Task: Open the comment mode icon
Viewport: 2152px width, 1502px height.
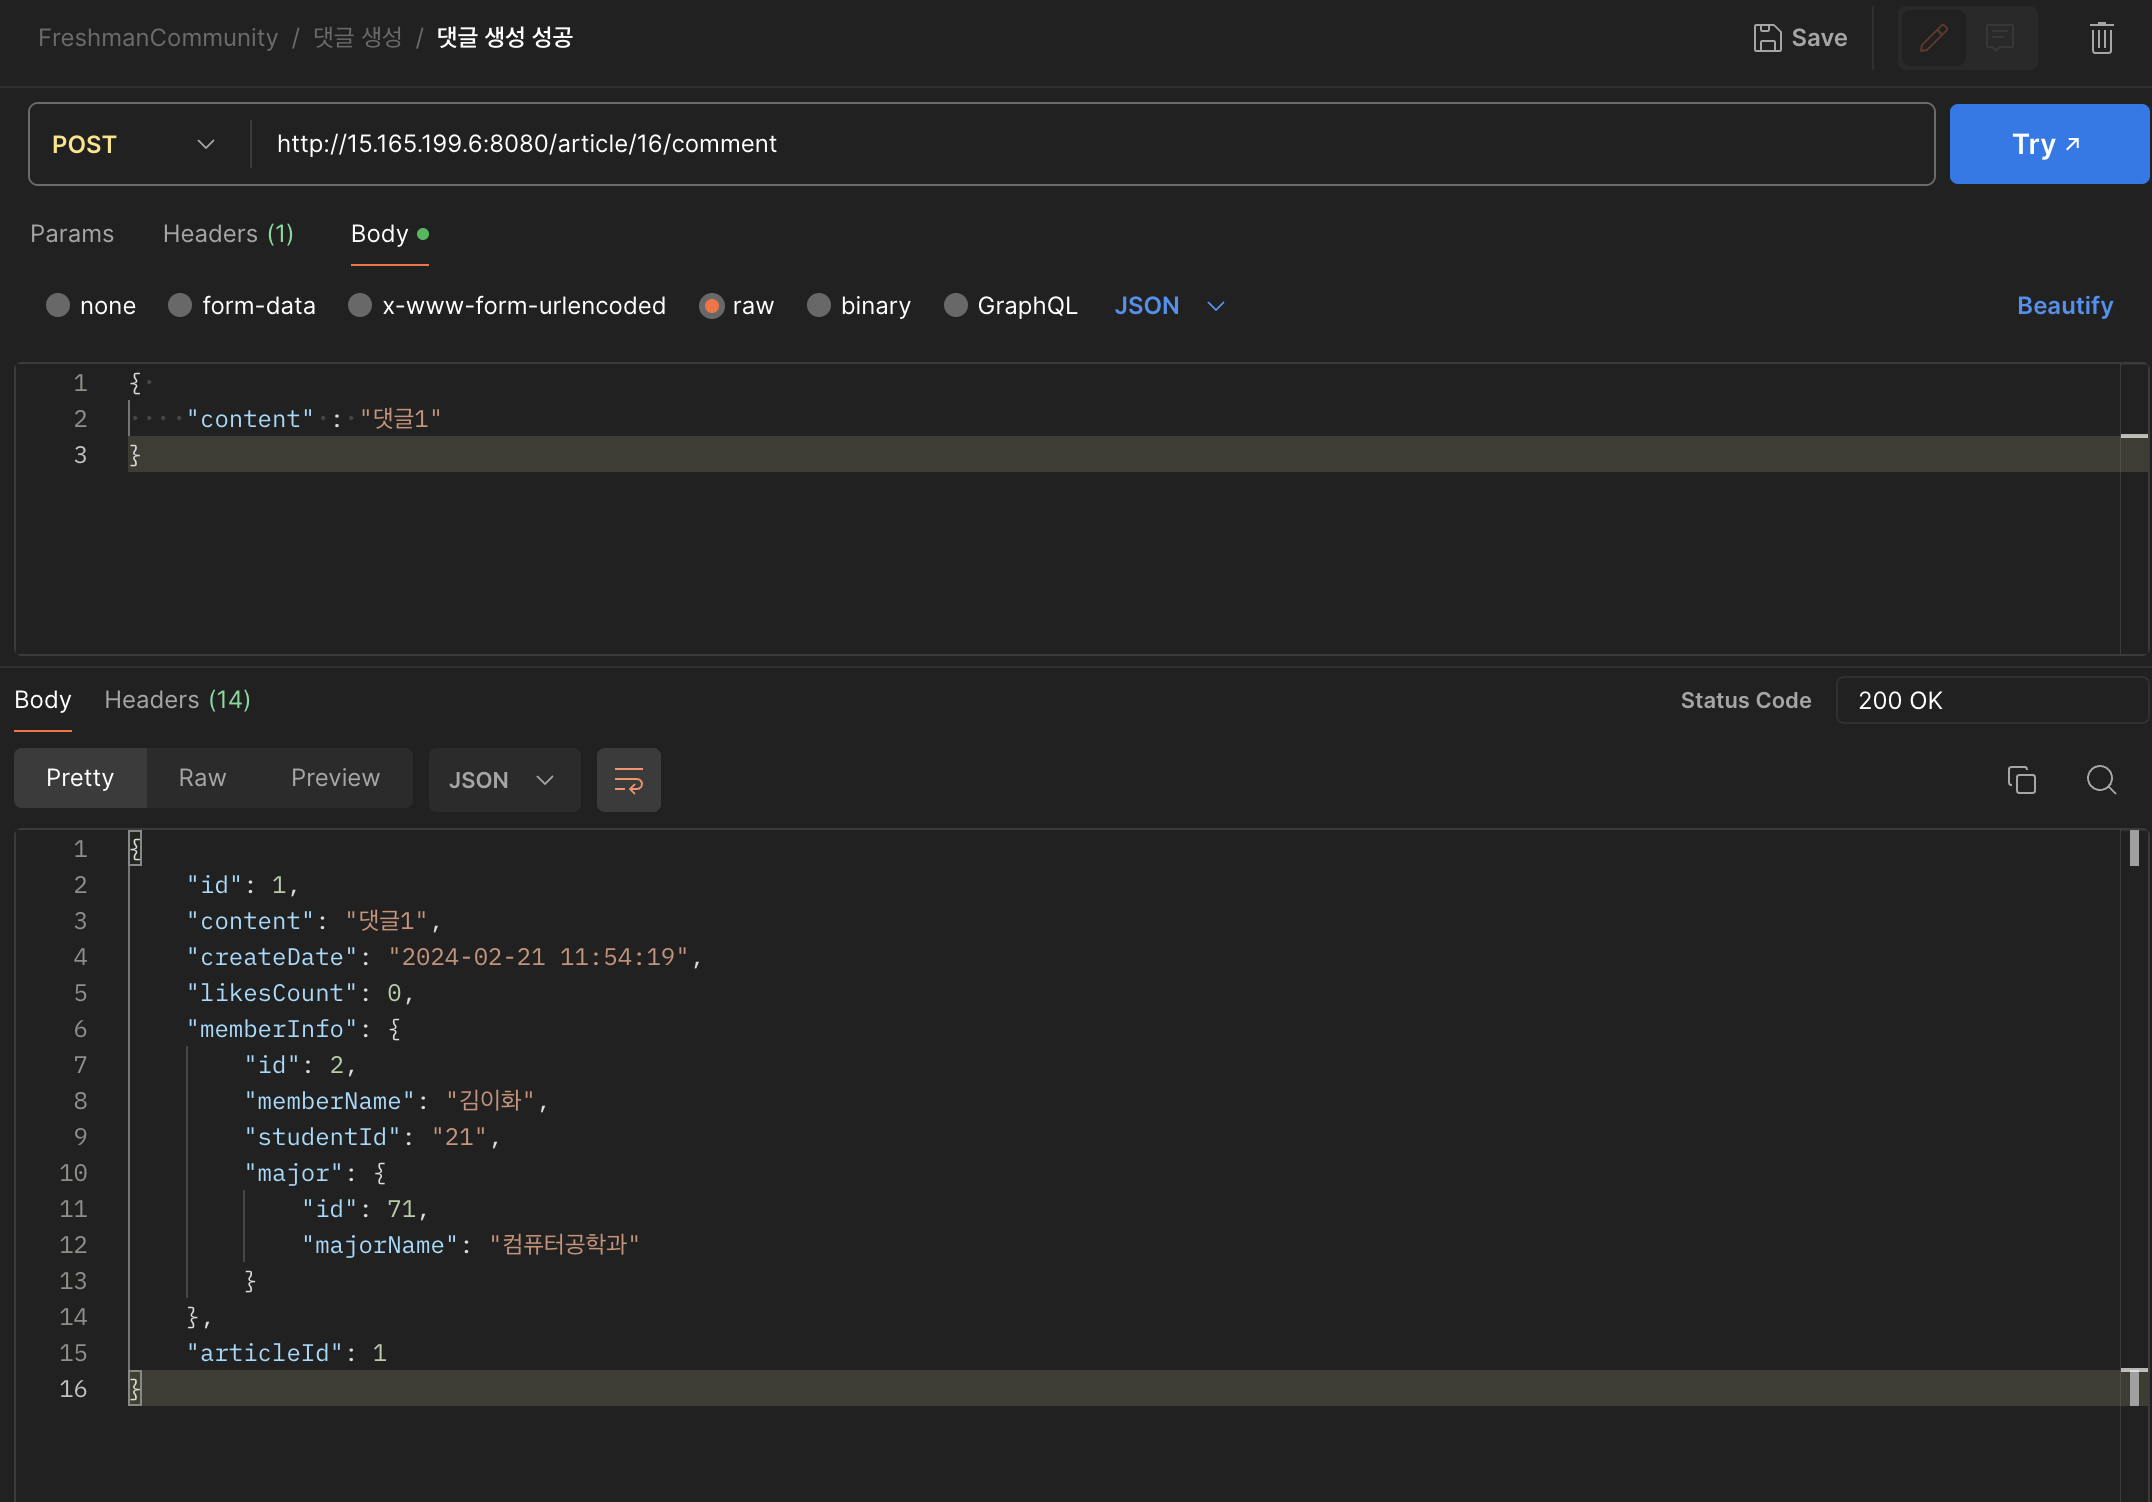Action: [2000, 38]
